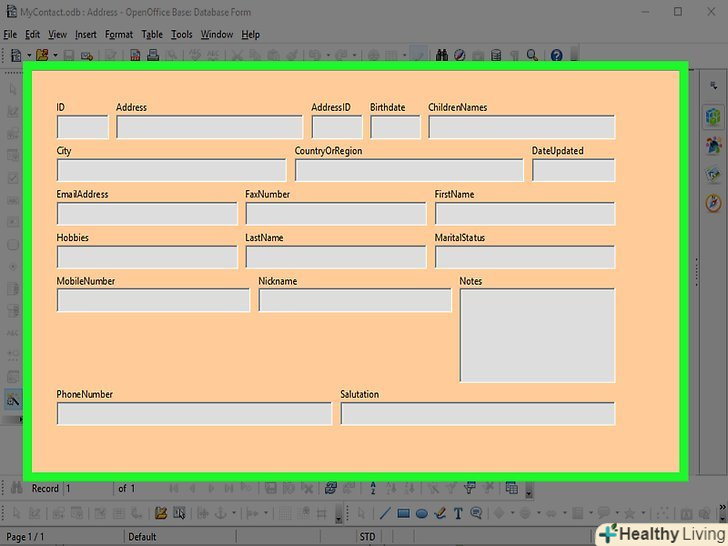Open the Table menu
This screenshot has height=546, width=728.
pos(152,34)
